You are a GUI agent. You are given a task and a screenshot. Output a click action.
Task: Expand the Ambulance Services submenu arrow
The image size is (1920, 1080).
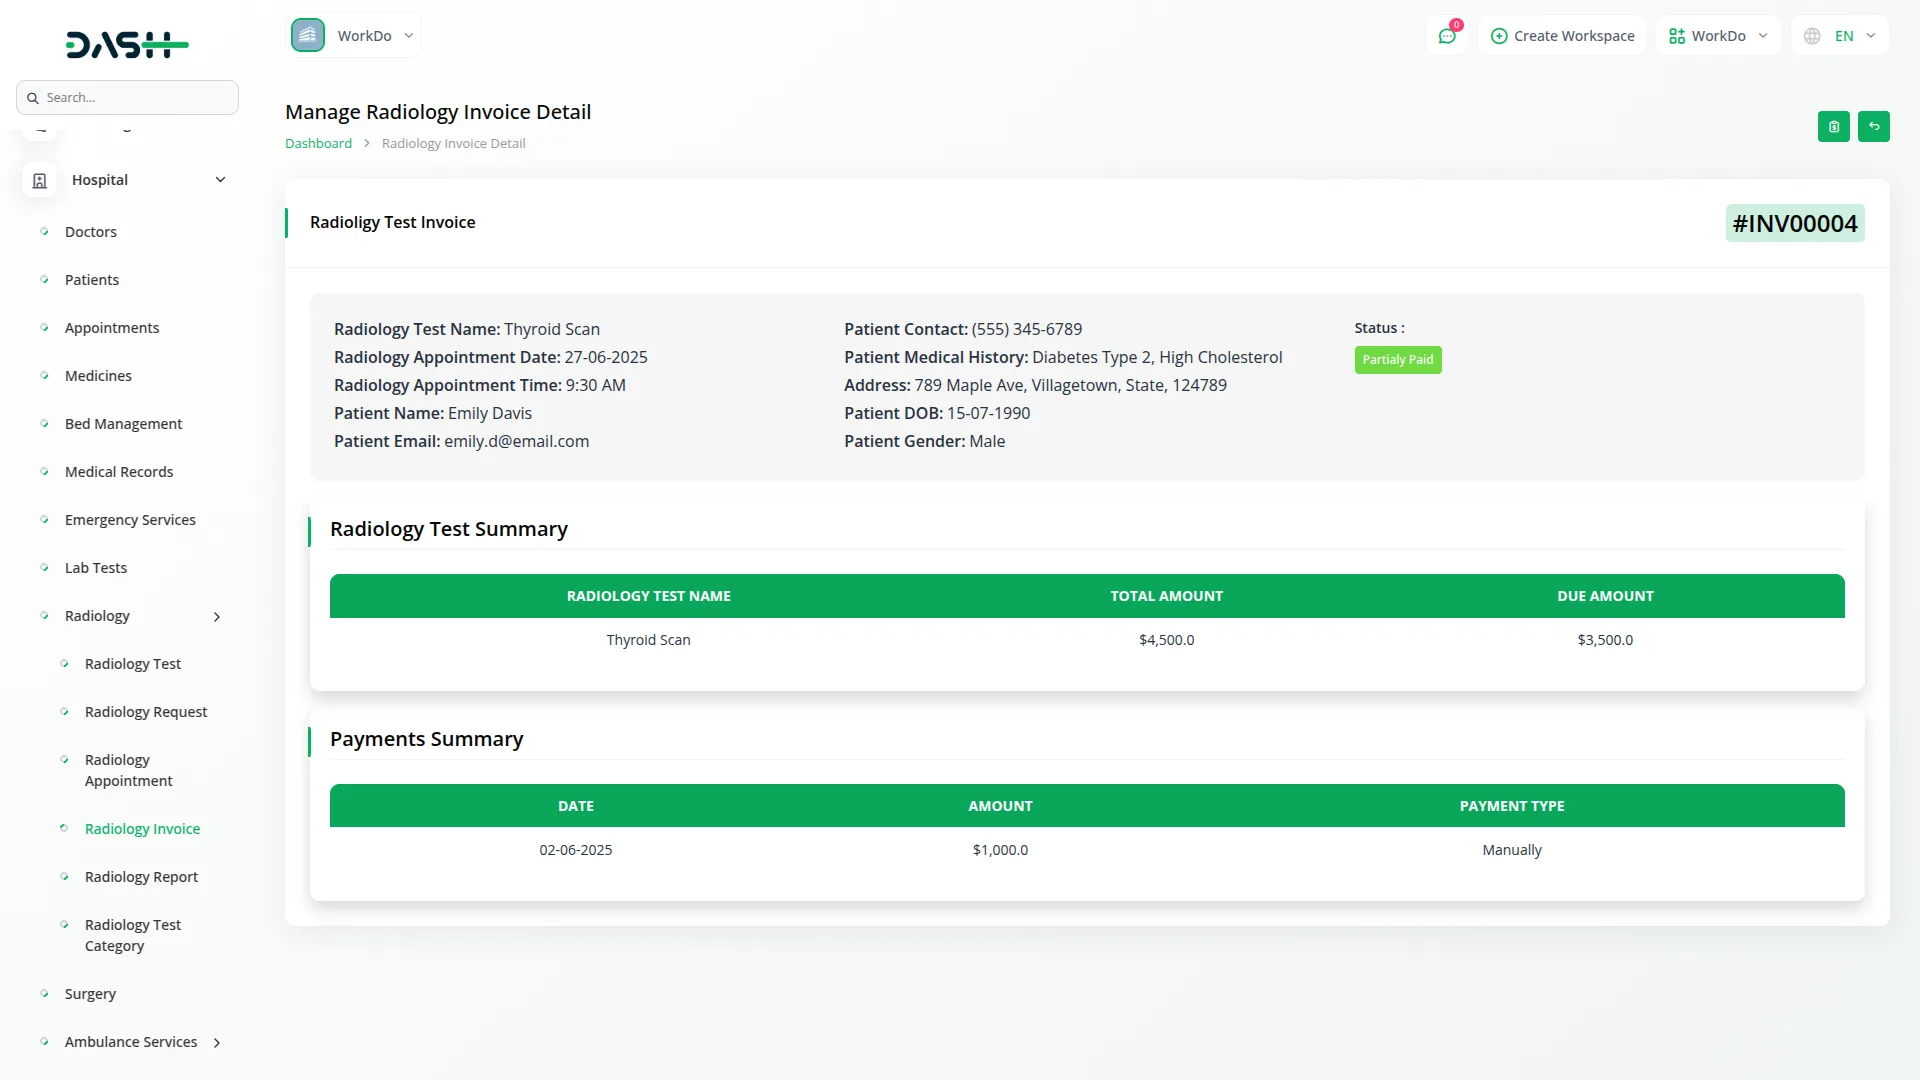(x=217, y=1043)
